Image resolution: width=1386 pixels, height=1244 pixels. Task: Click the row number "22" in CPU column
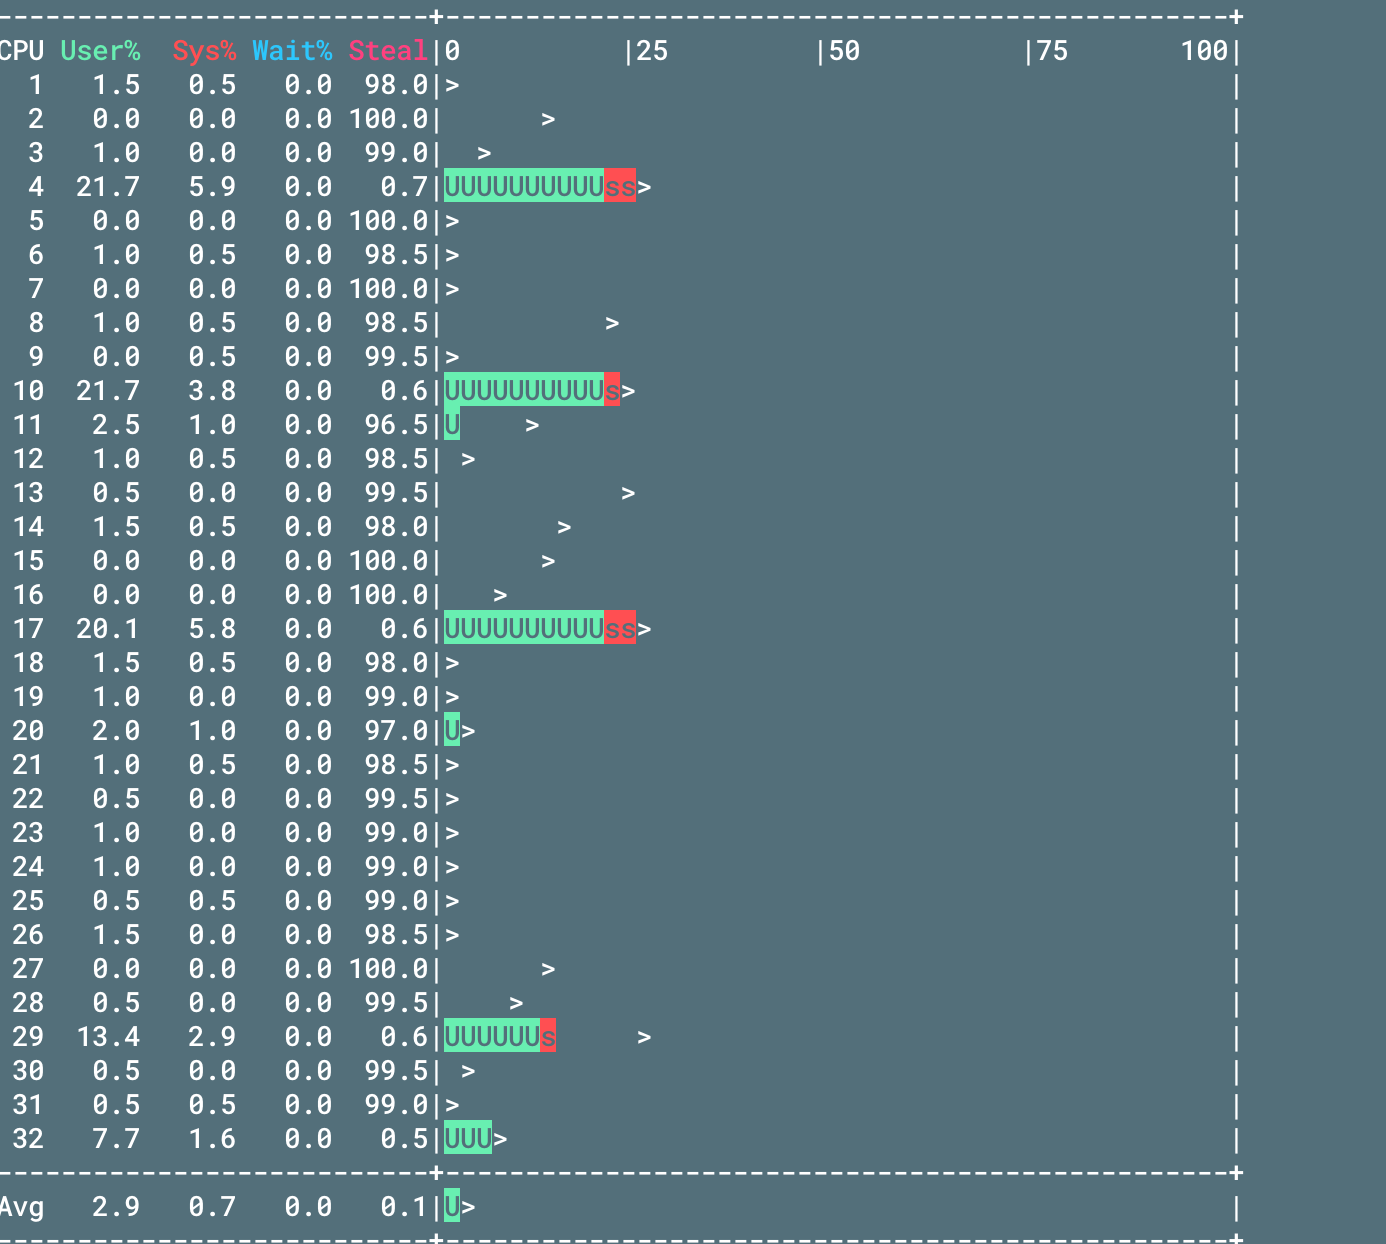click(x=28, y=799)
